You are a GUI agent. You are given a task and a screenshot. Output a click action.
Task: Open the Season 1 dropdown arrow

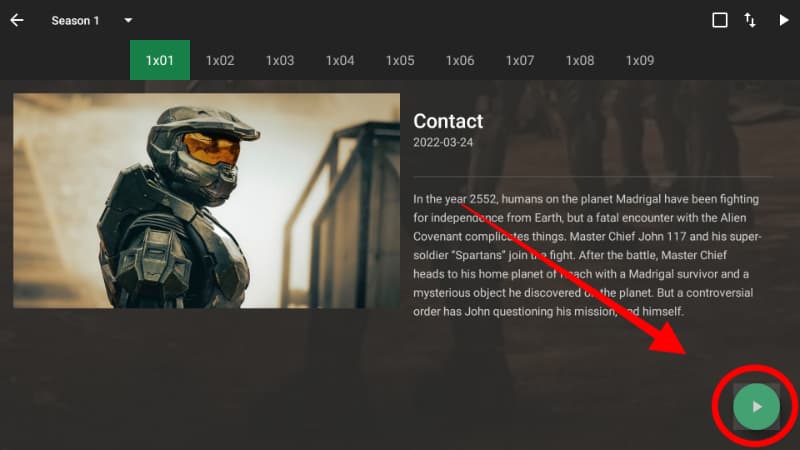[x=128, y=20]
